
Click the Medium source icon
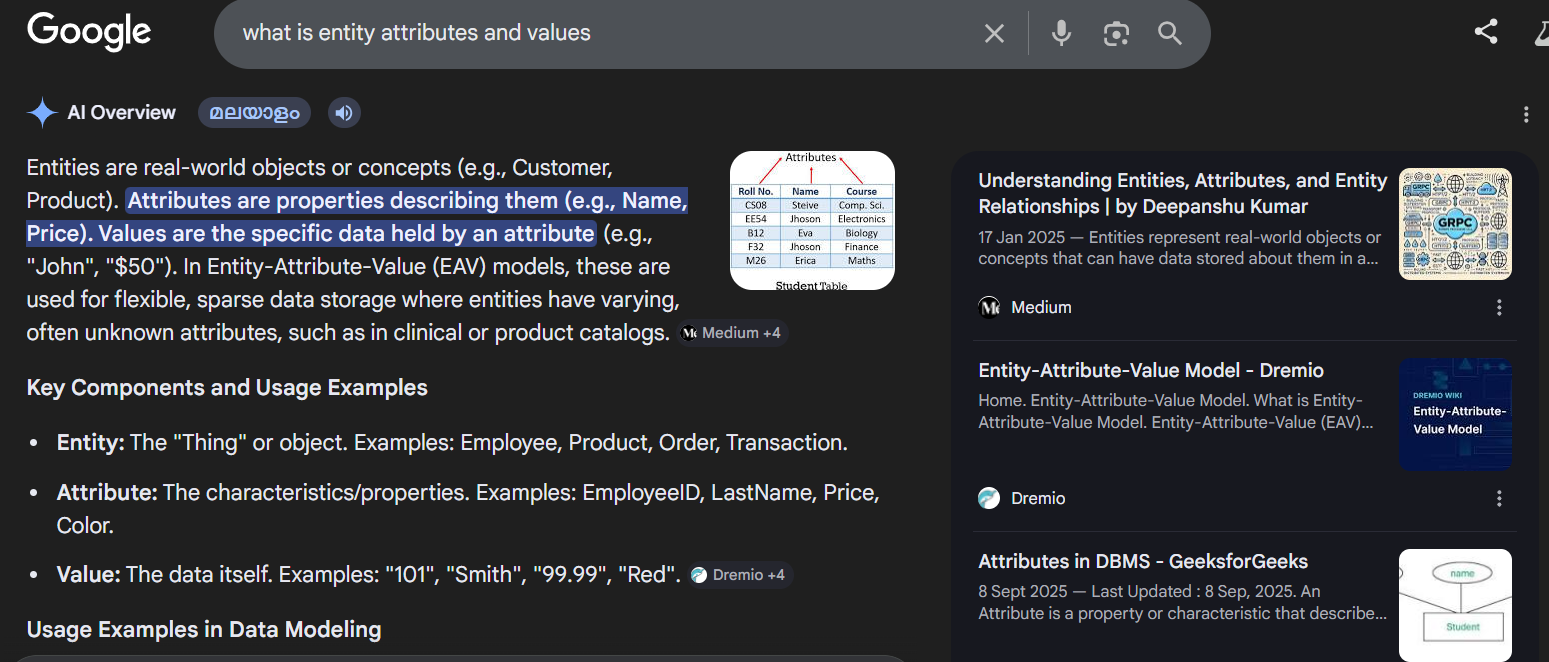pyautogui.click(x=989, y=307)
